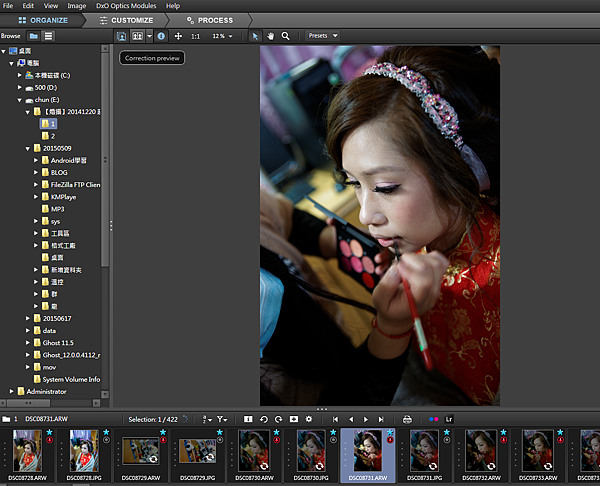Click the print icon in filmstrip toolbar
The height and width of the screenshot is (486, 600).
(x=407, y=419)
